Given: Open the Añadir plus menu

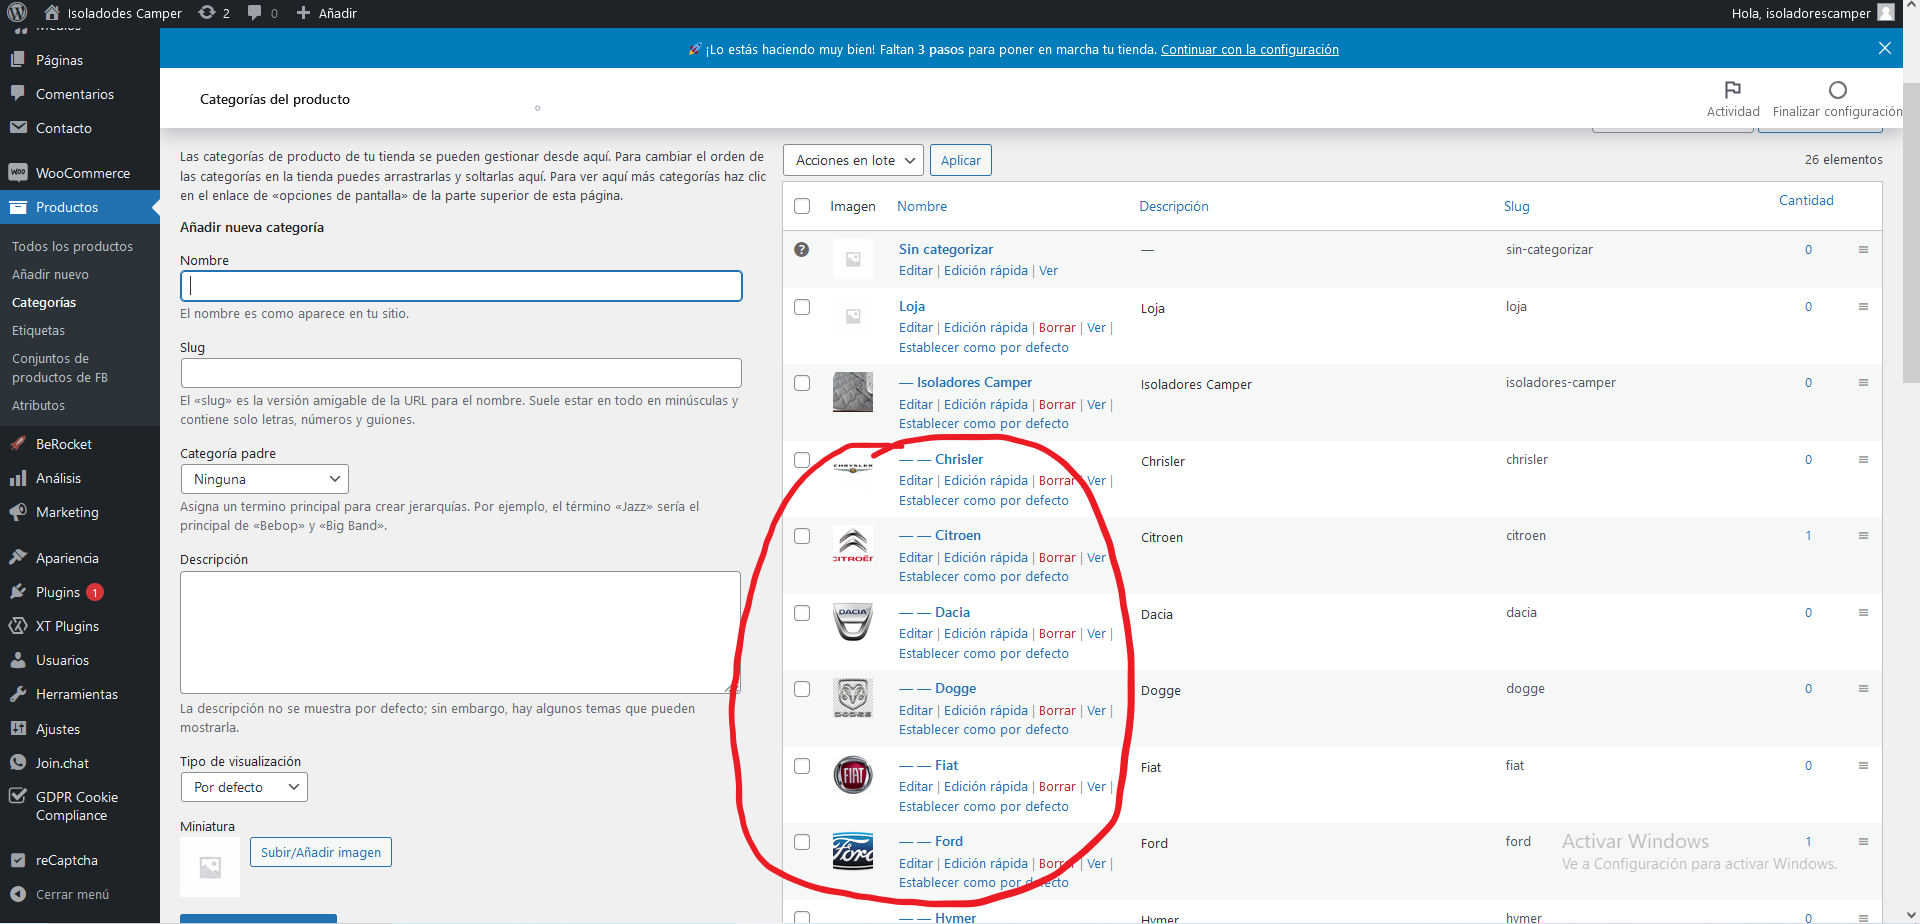Looking at the screenshot, I should point(326,13).
